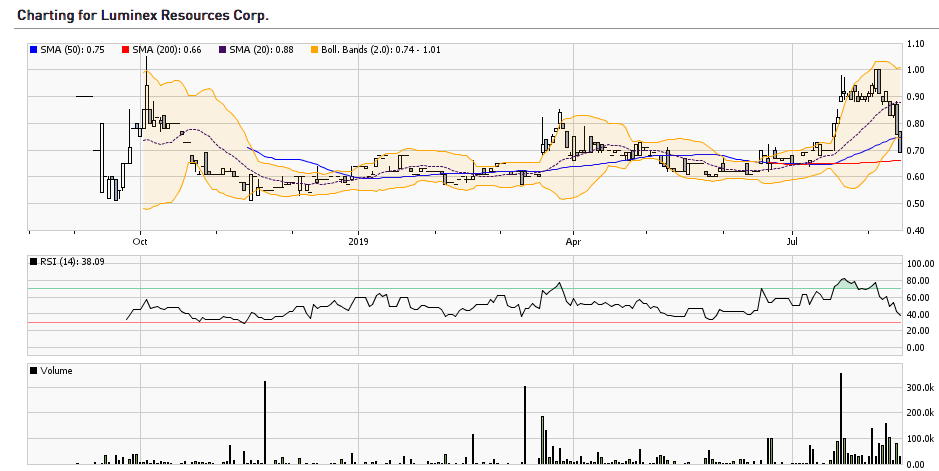This screenshot has width=939, height=471.
Task: Click the 200.0k volume axis value
Action: pyautogui.click(x=920, y=414)
